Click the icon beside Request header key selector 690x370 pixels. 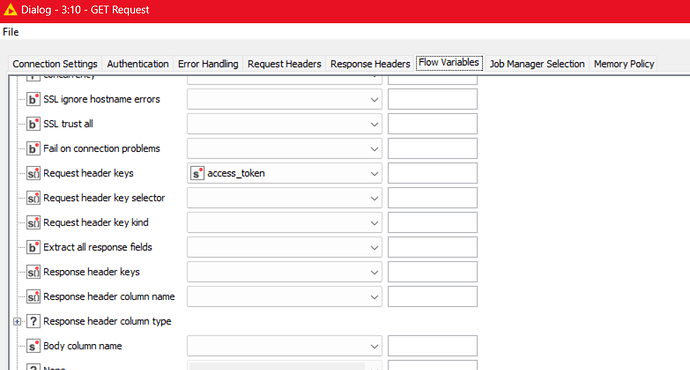click(33, 198)
